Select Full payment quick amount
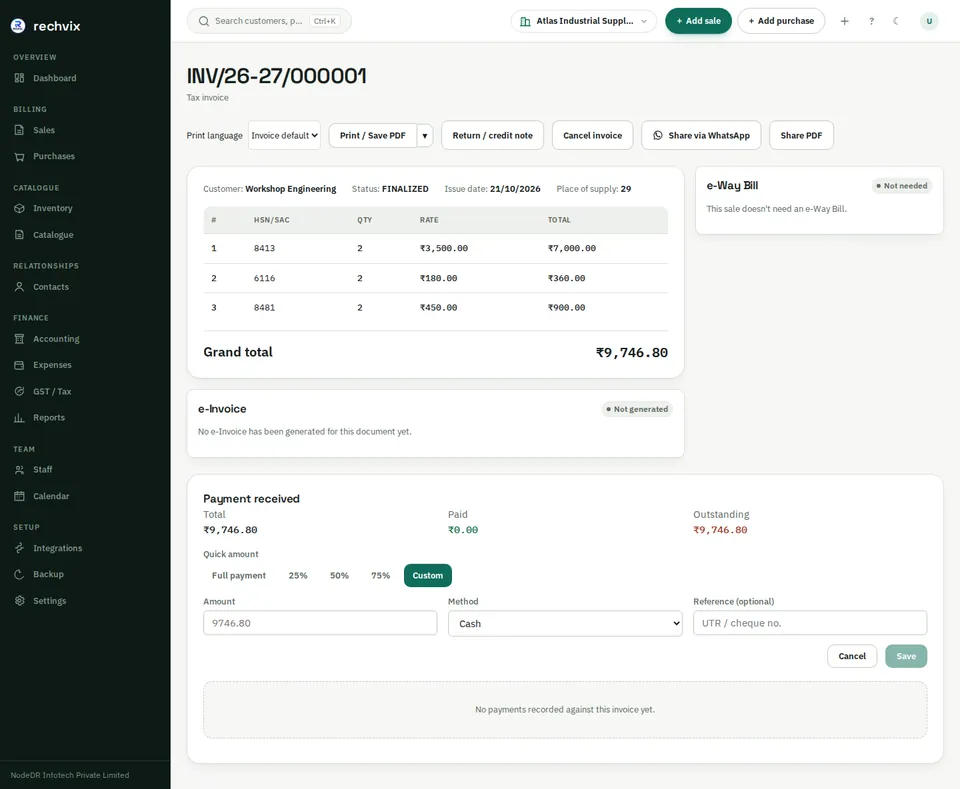The width and height of the screenshot is (960, 789). [x=239, y=575]
